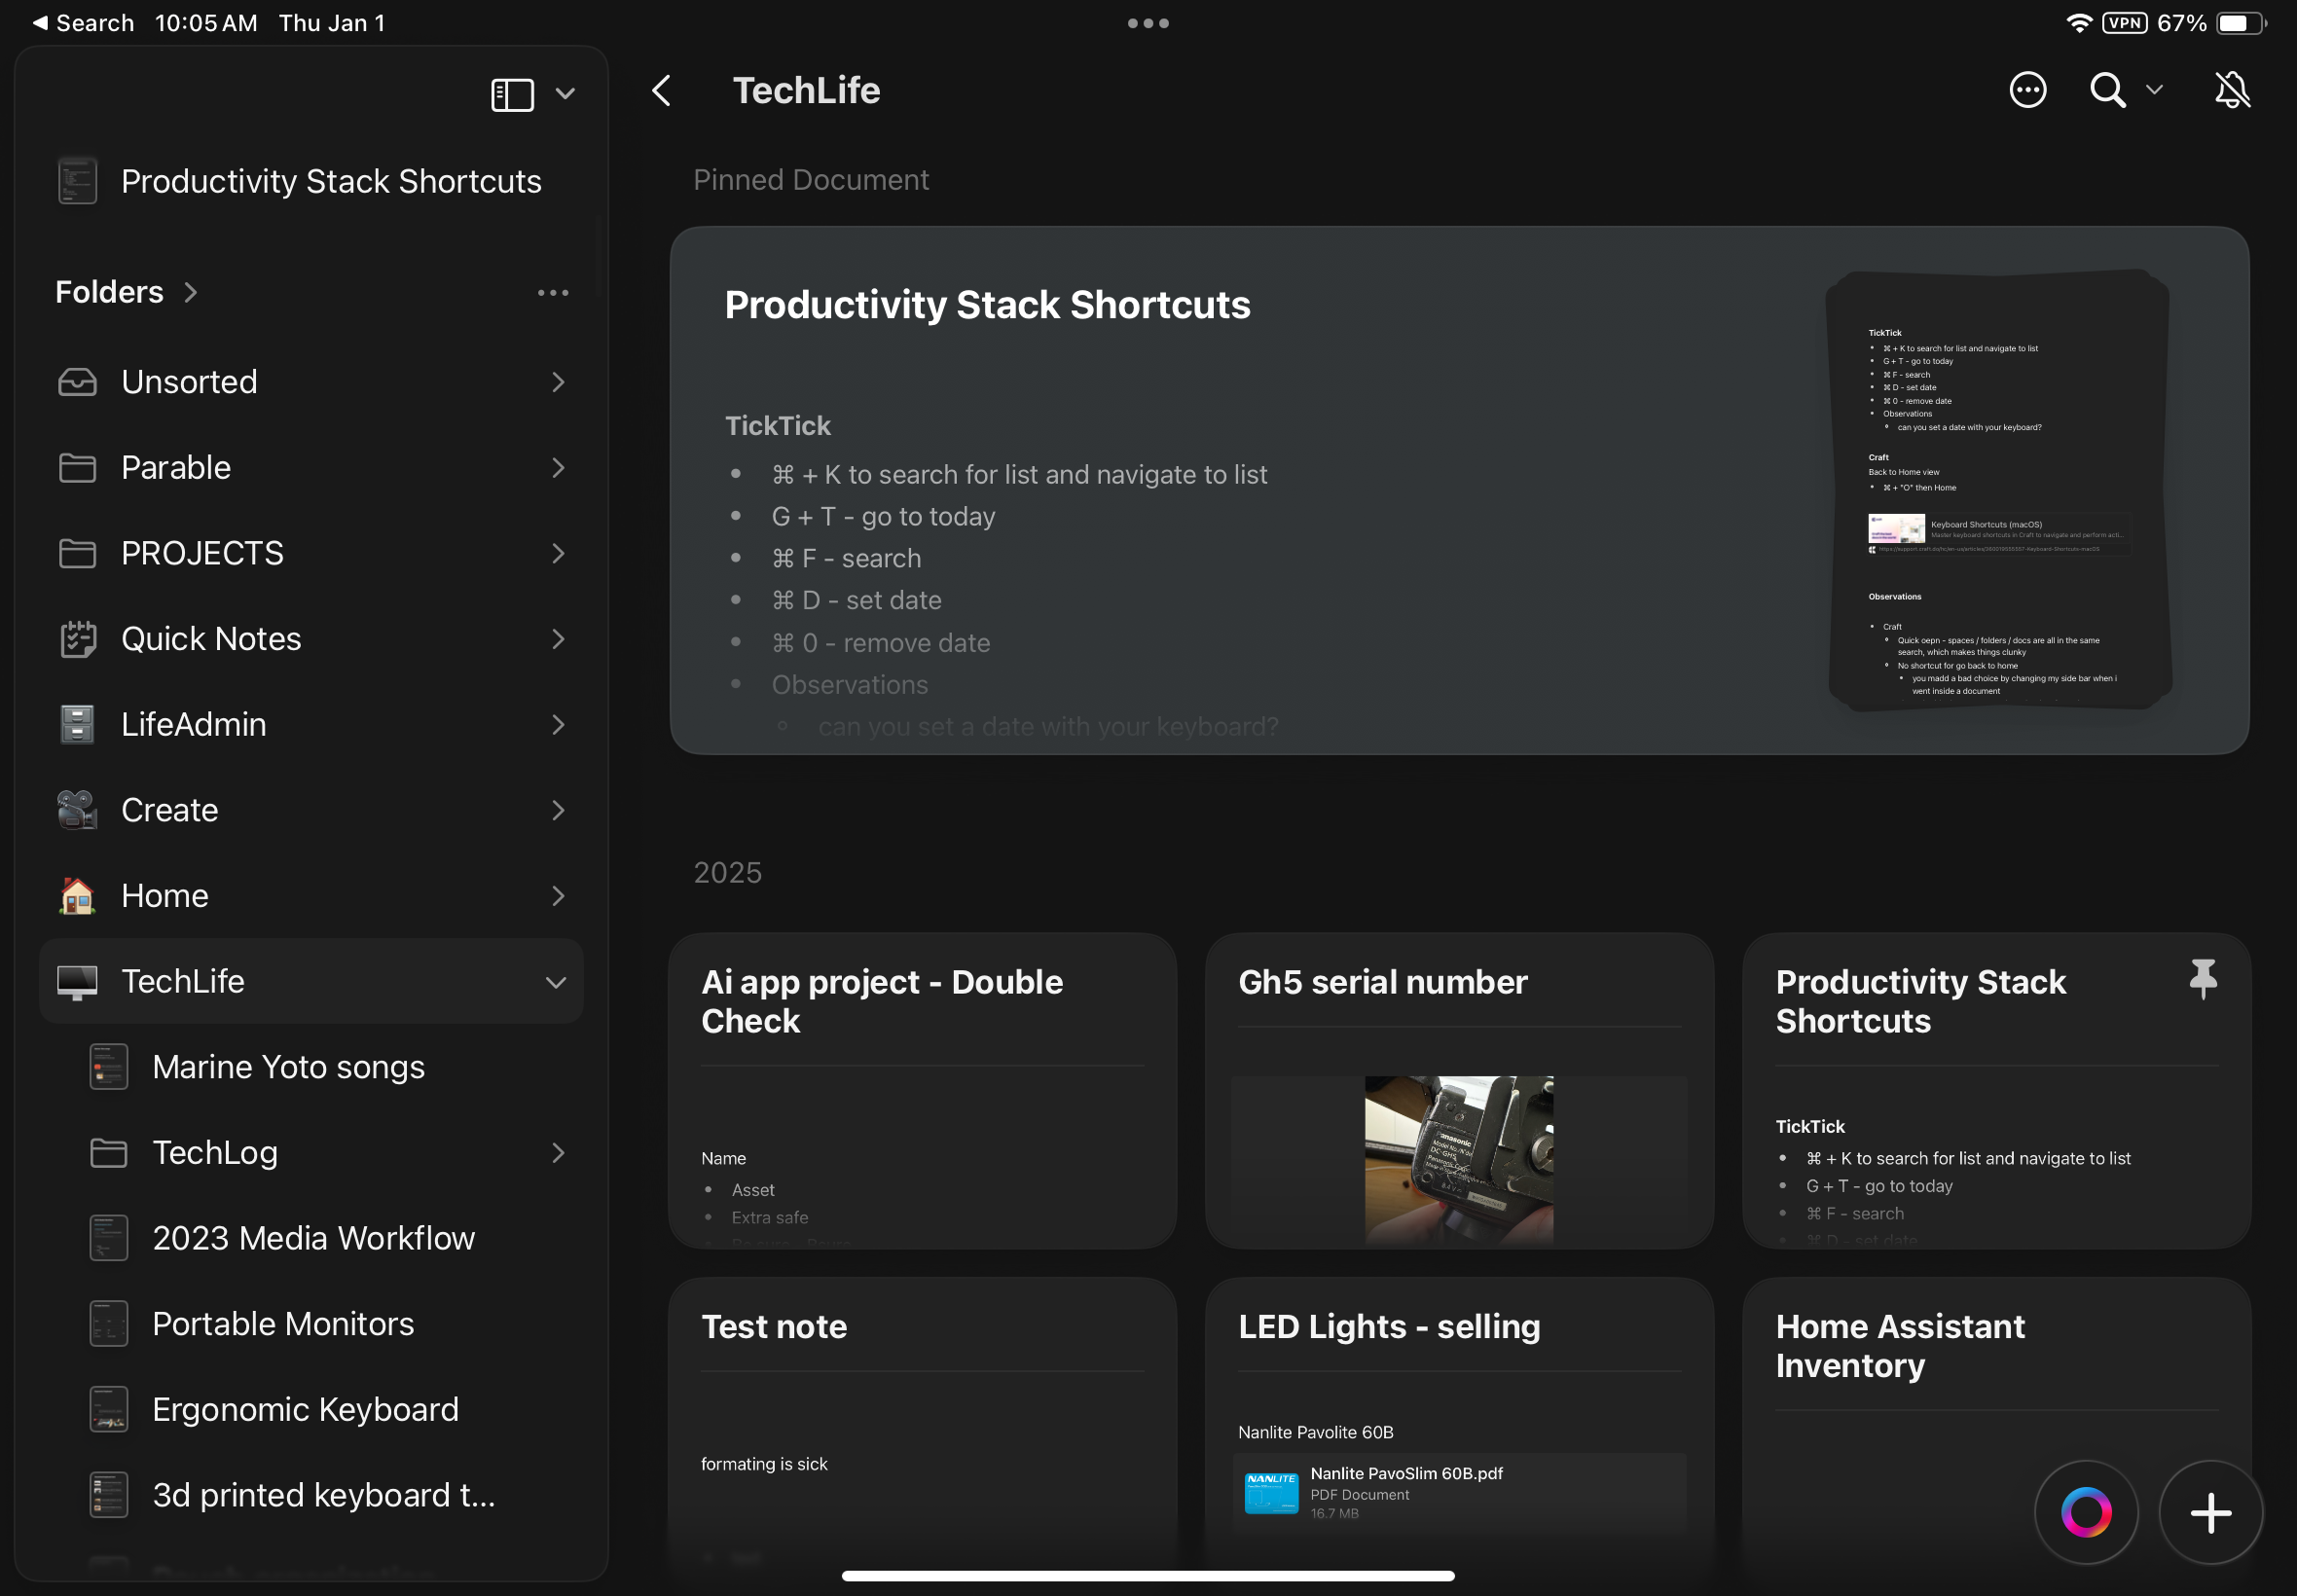Tap the plus button to add document
The image size is (2297, 1596).
click(x=2210, y=1512)
